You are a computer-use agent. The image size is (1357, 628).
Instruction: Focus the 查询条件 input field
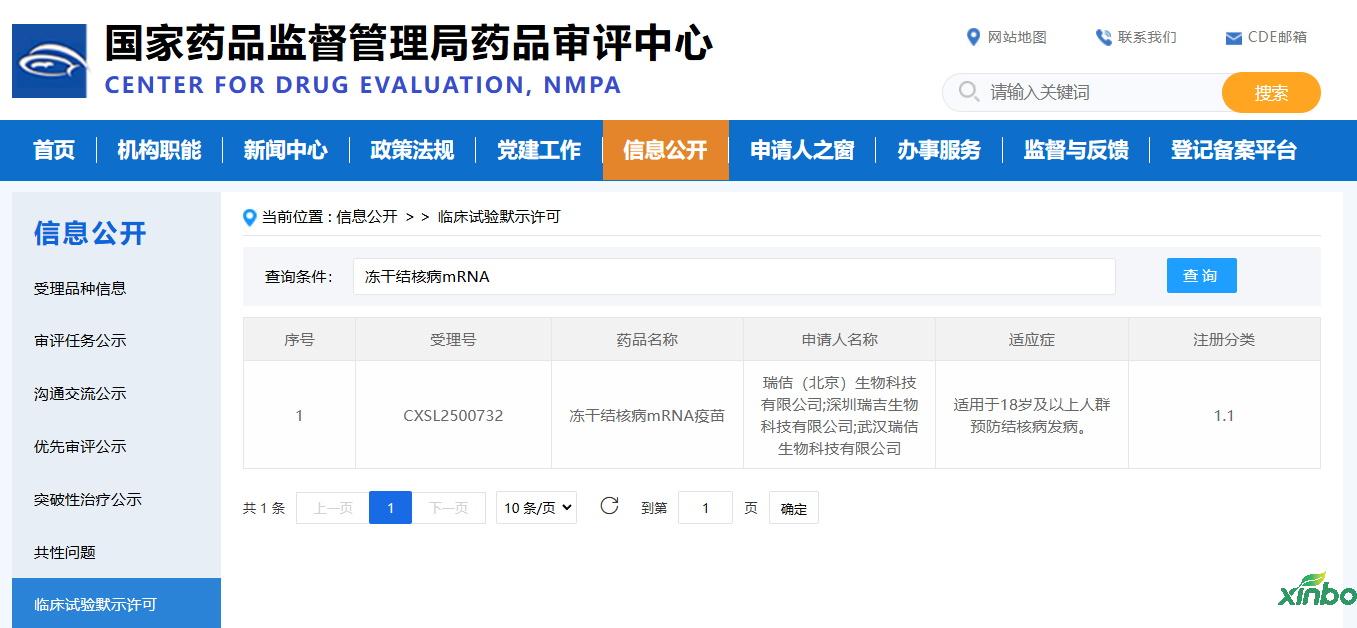(x=733, y=277)
